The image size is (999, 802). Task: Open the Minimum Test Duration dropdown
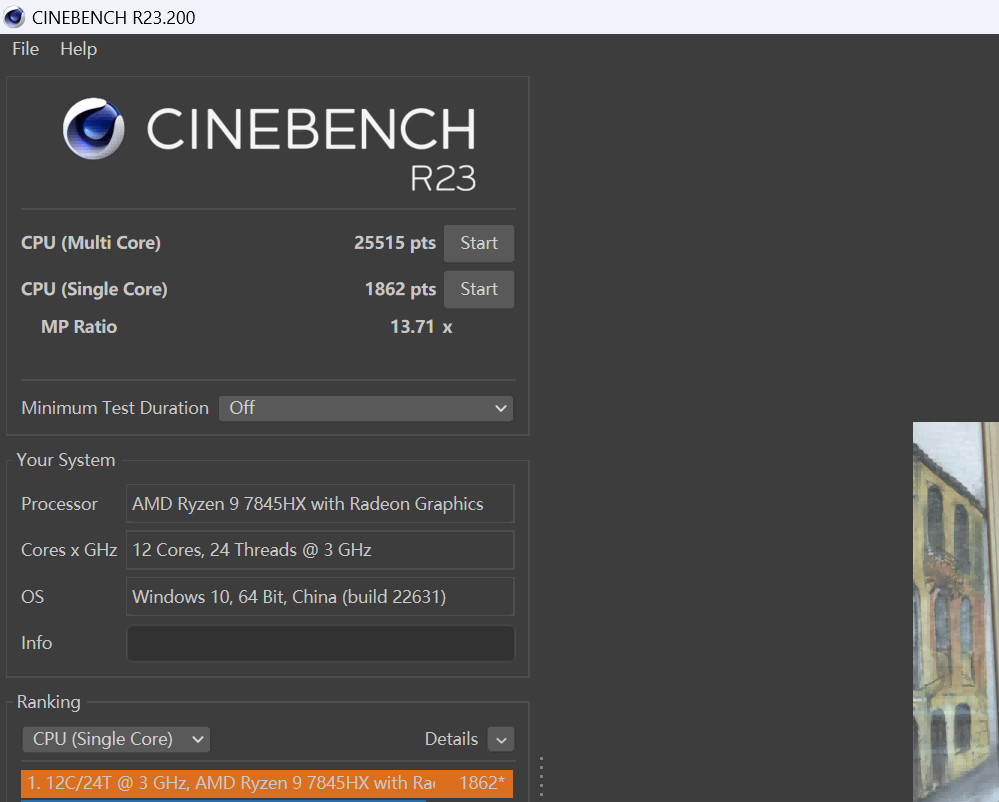366,408
